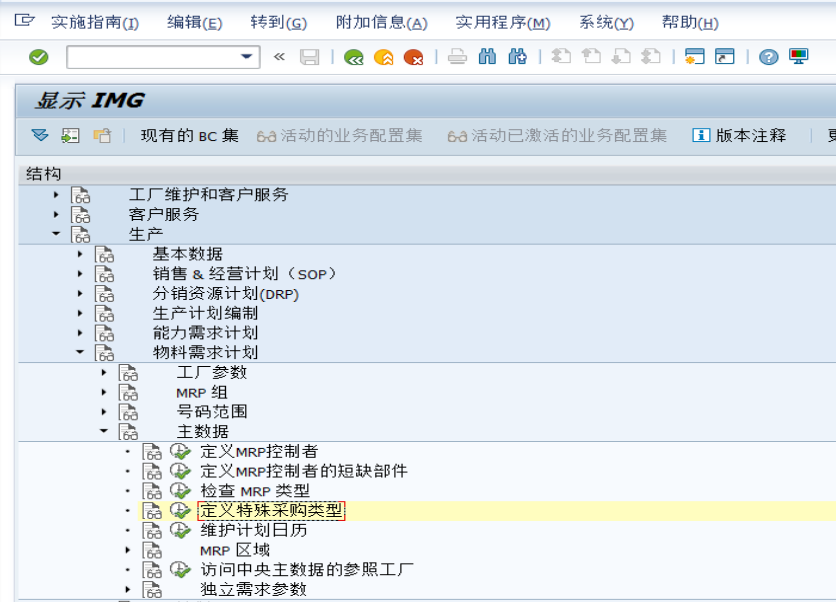This screenshot has height=602, width=836.
Task: Click the Save floppy disk icon
Action: [310, 57]
